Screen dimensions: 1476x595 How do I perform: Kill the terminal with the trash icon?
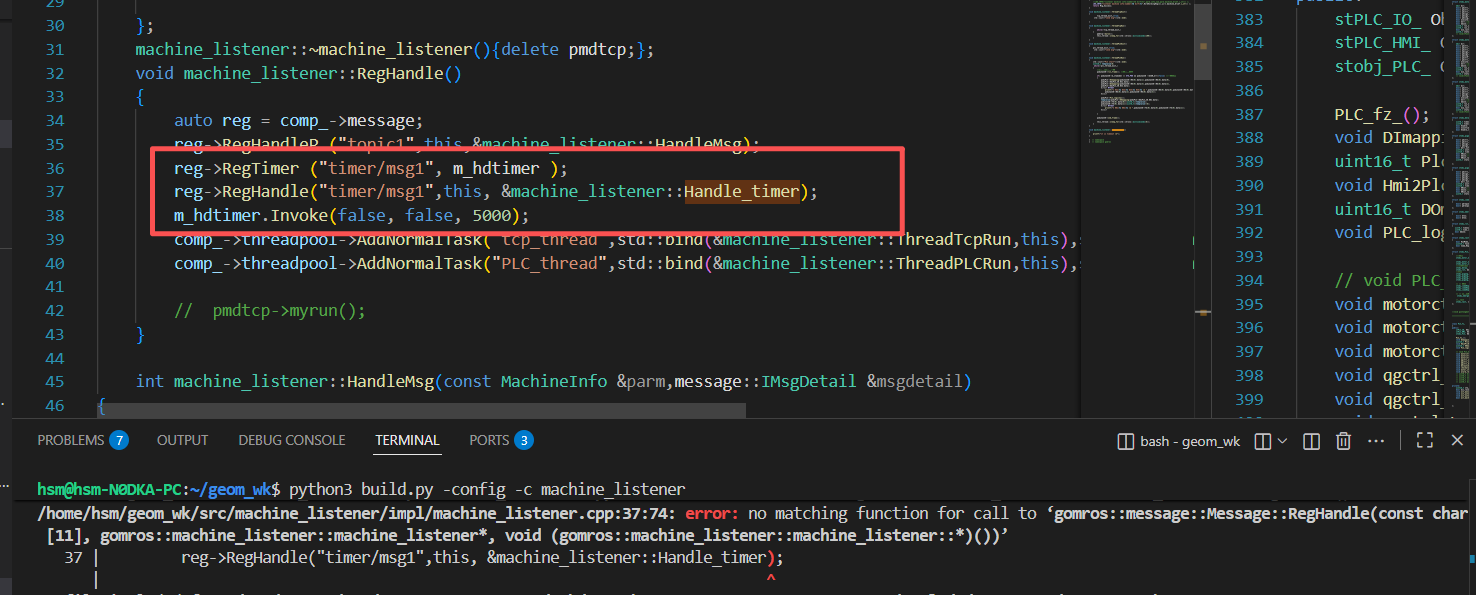click(1344, 441)
